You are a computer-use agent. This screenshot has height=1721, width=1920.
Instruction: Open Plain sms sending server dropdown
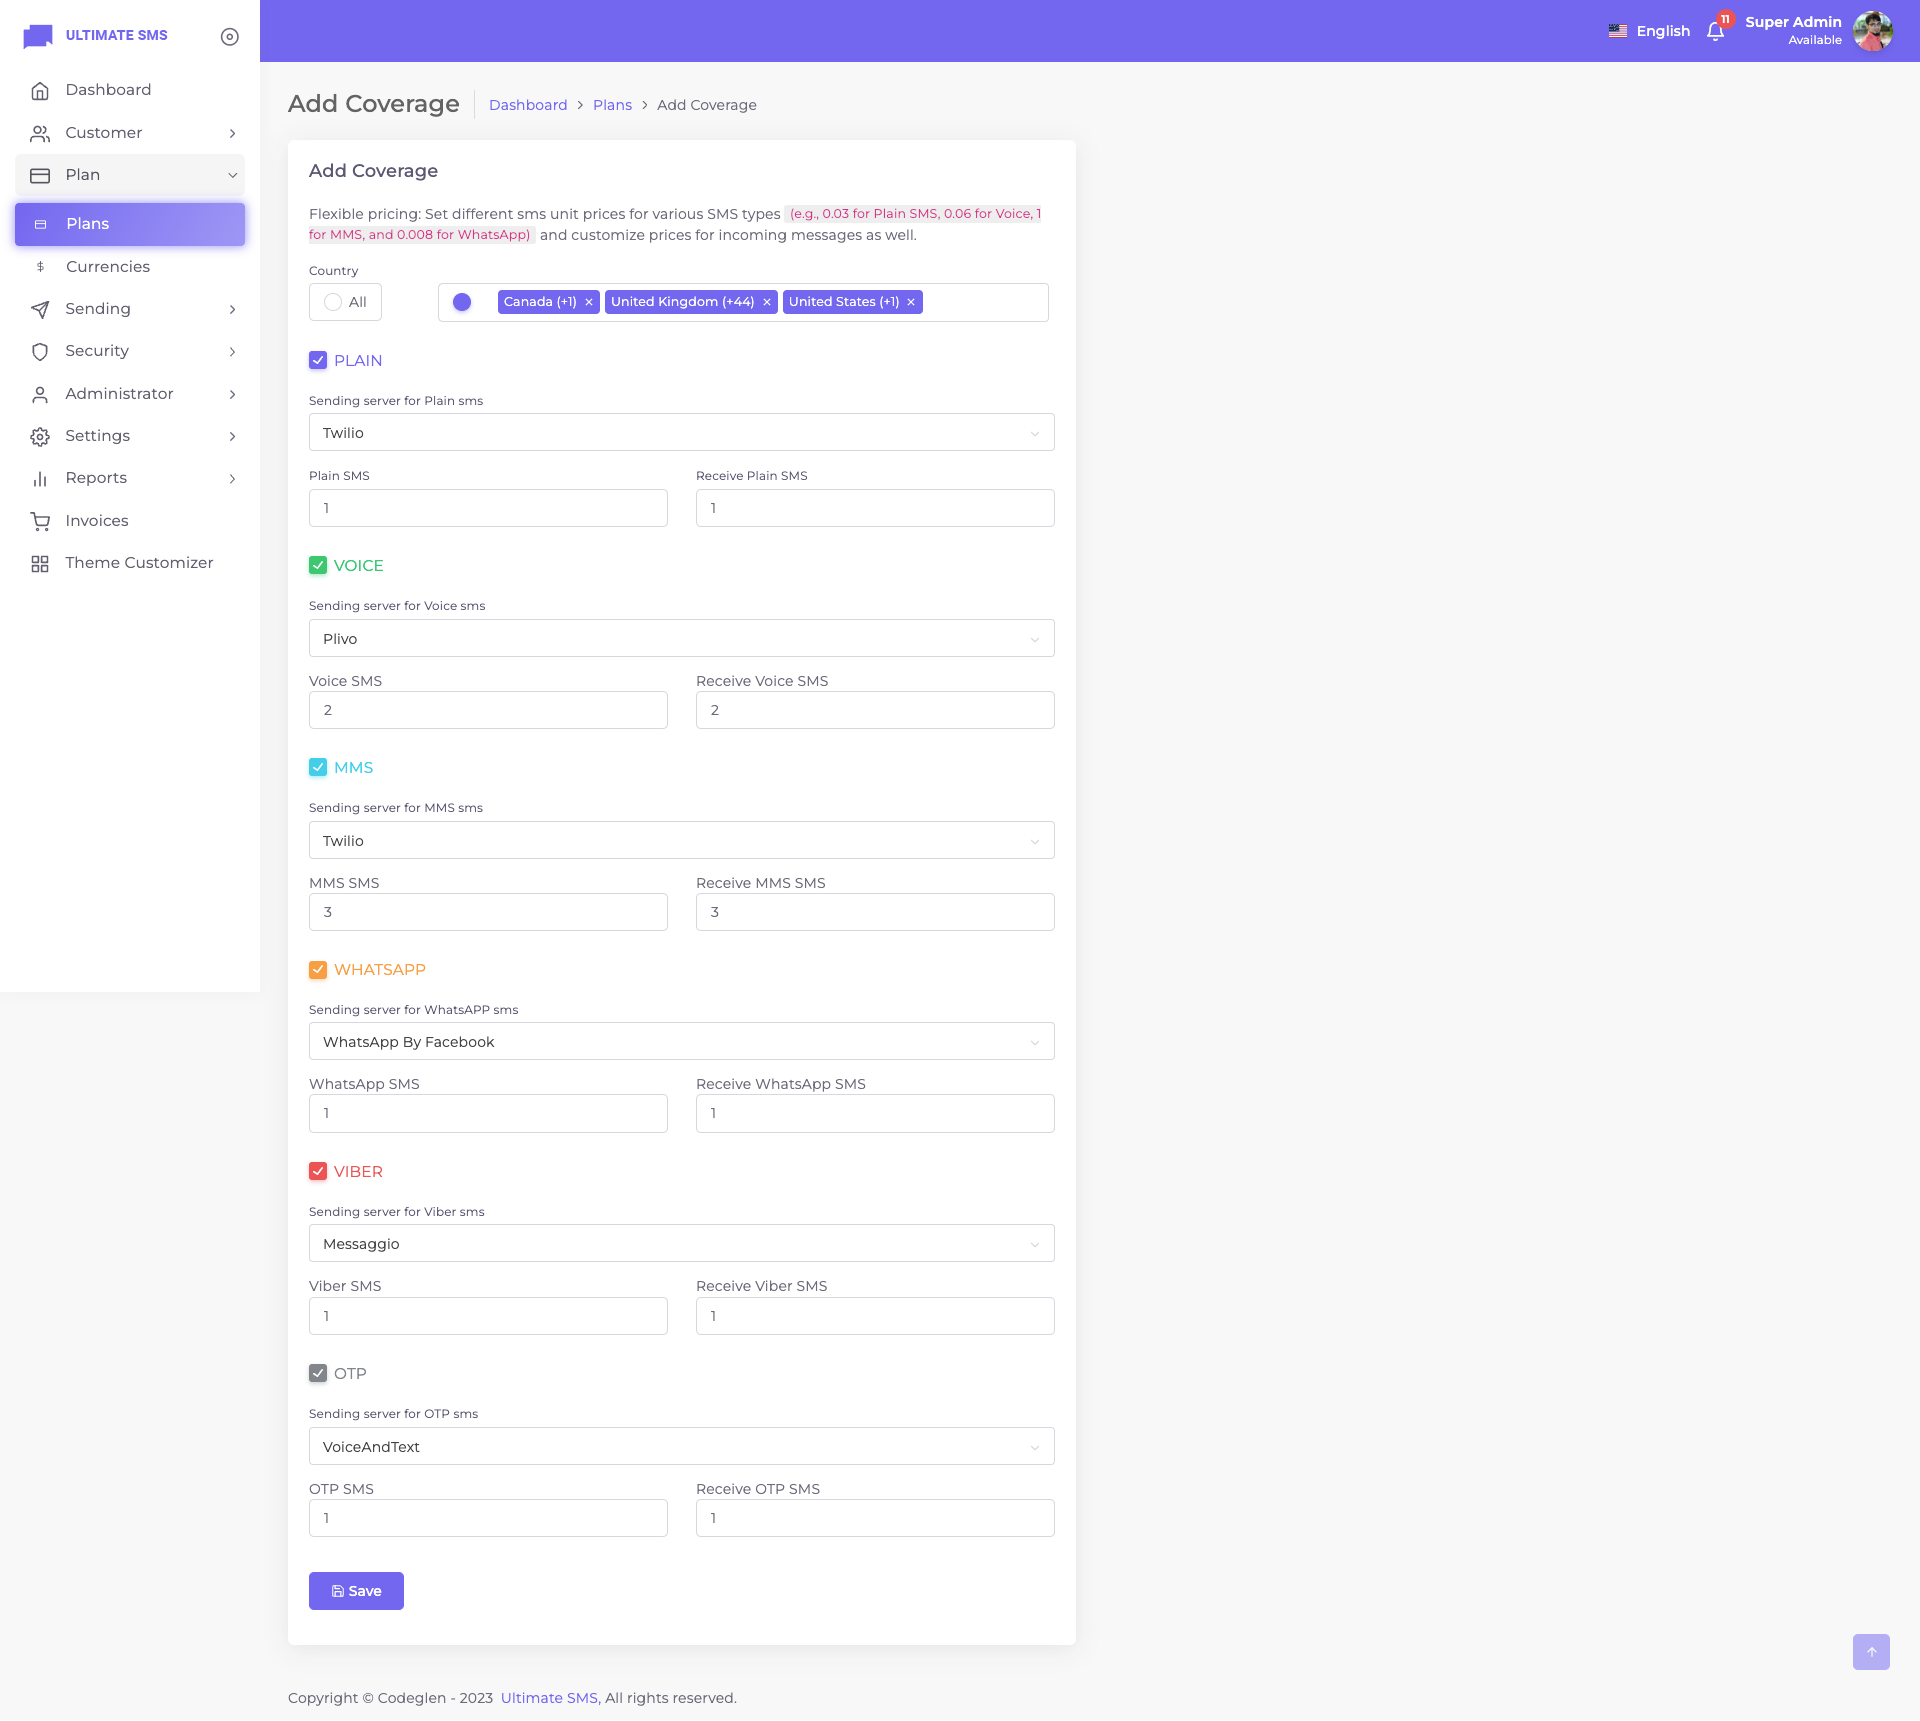tap(681, 433)
